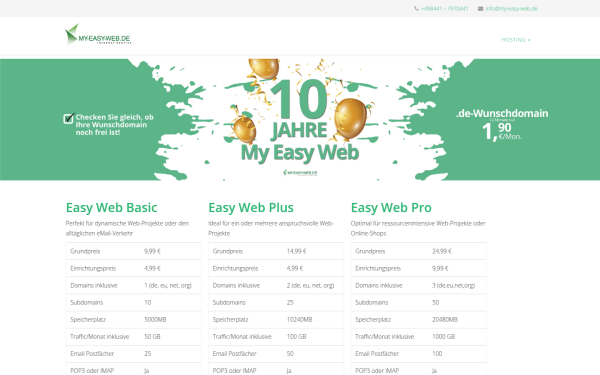
Task: Click the phone icon in top bar
Action: click(x=416, y=8)
